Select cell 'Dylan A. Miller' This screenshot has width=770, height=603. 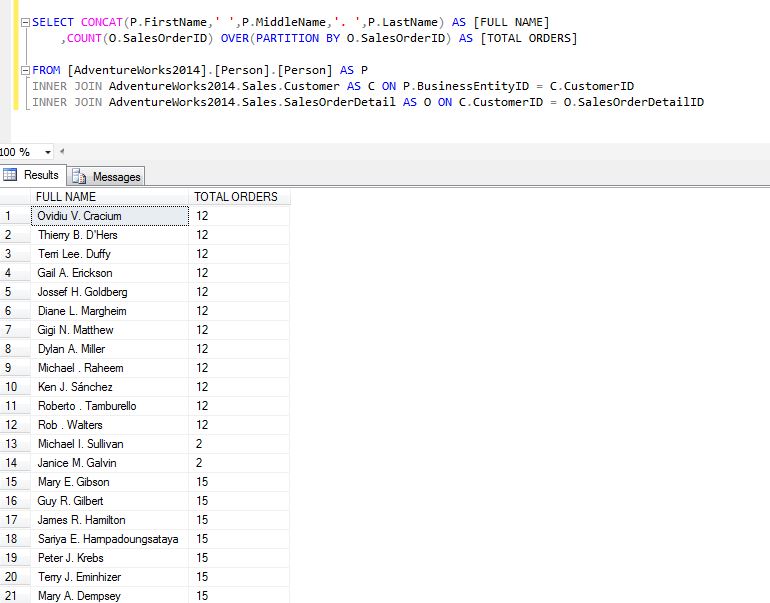coord(110,349)
